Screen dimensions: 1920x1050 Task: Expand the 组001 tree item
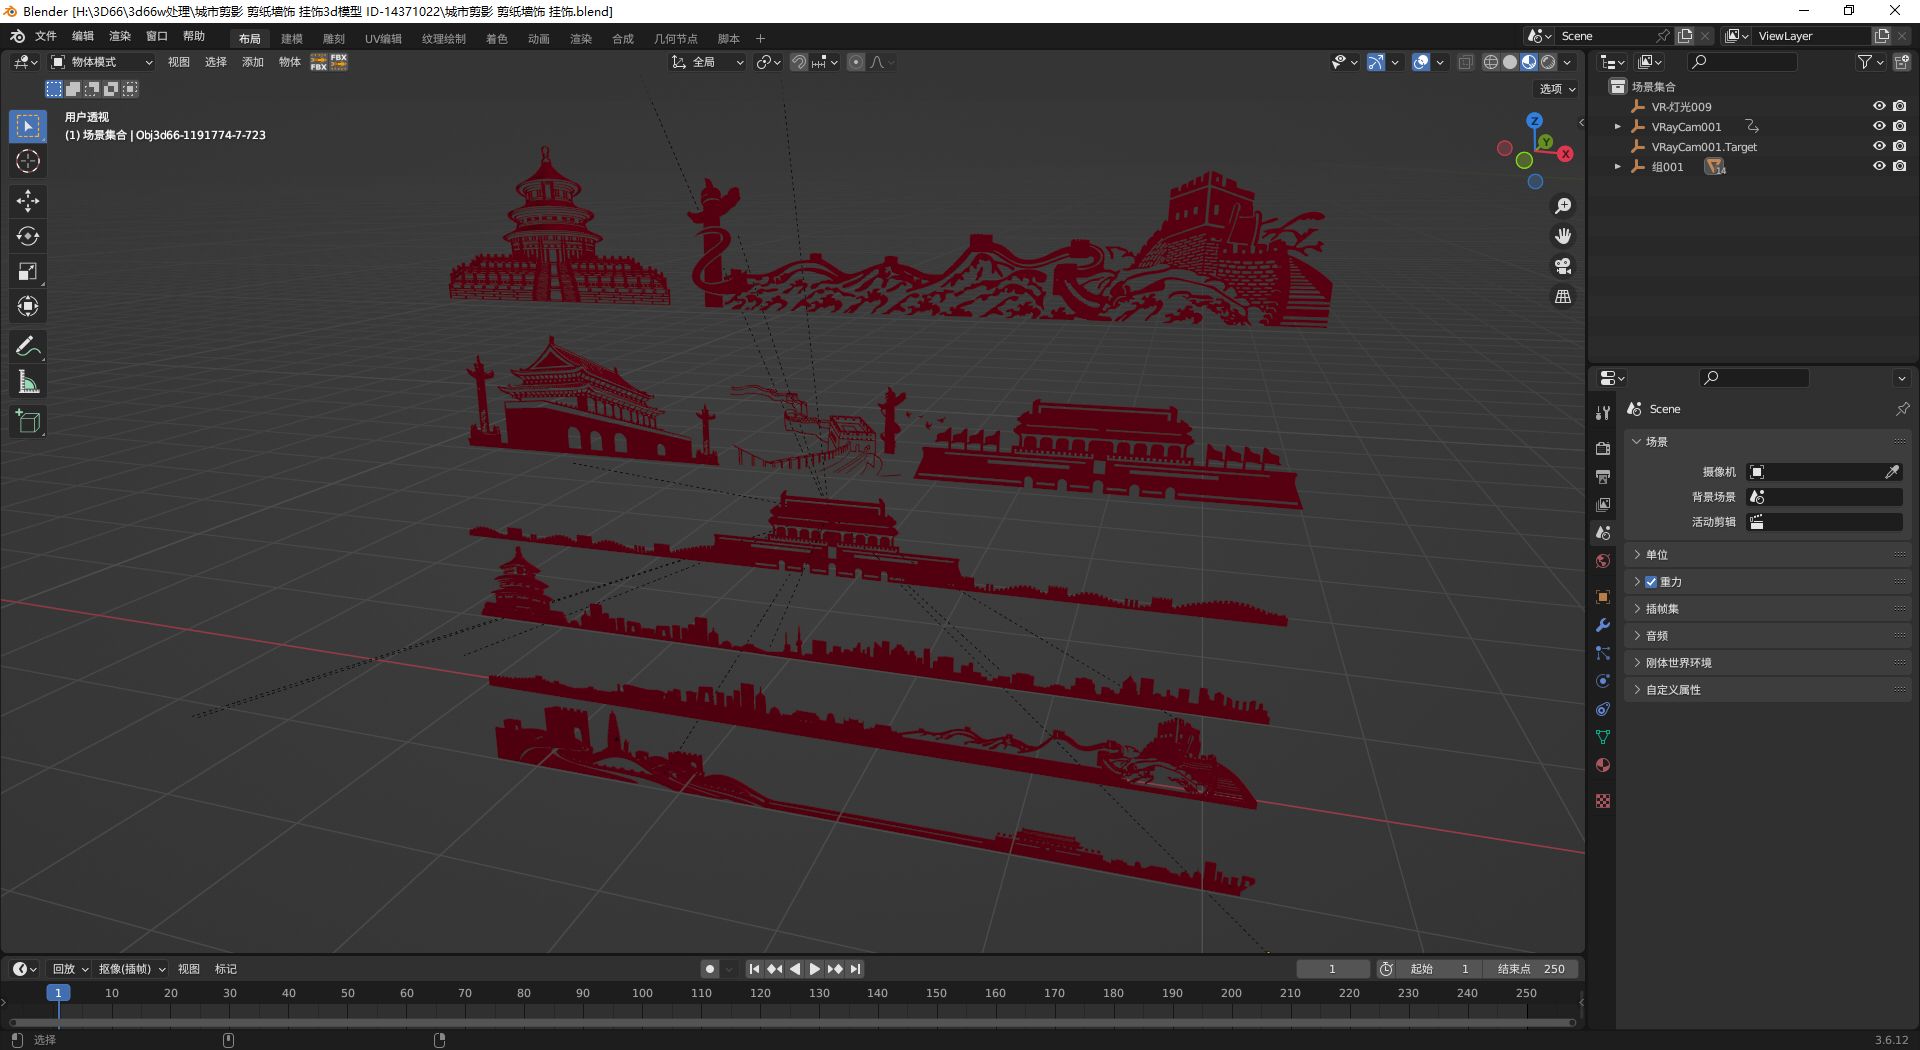pos(1617,167)
